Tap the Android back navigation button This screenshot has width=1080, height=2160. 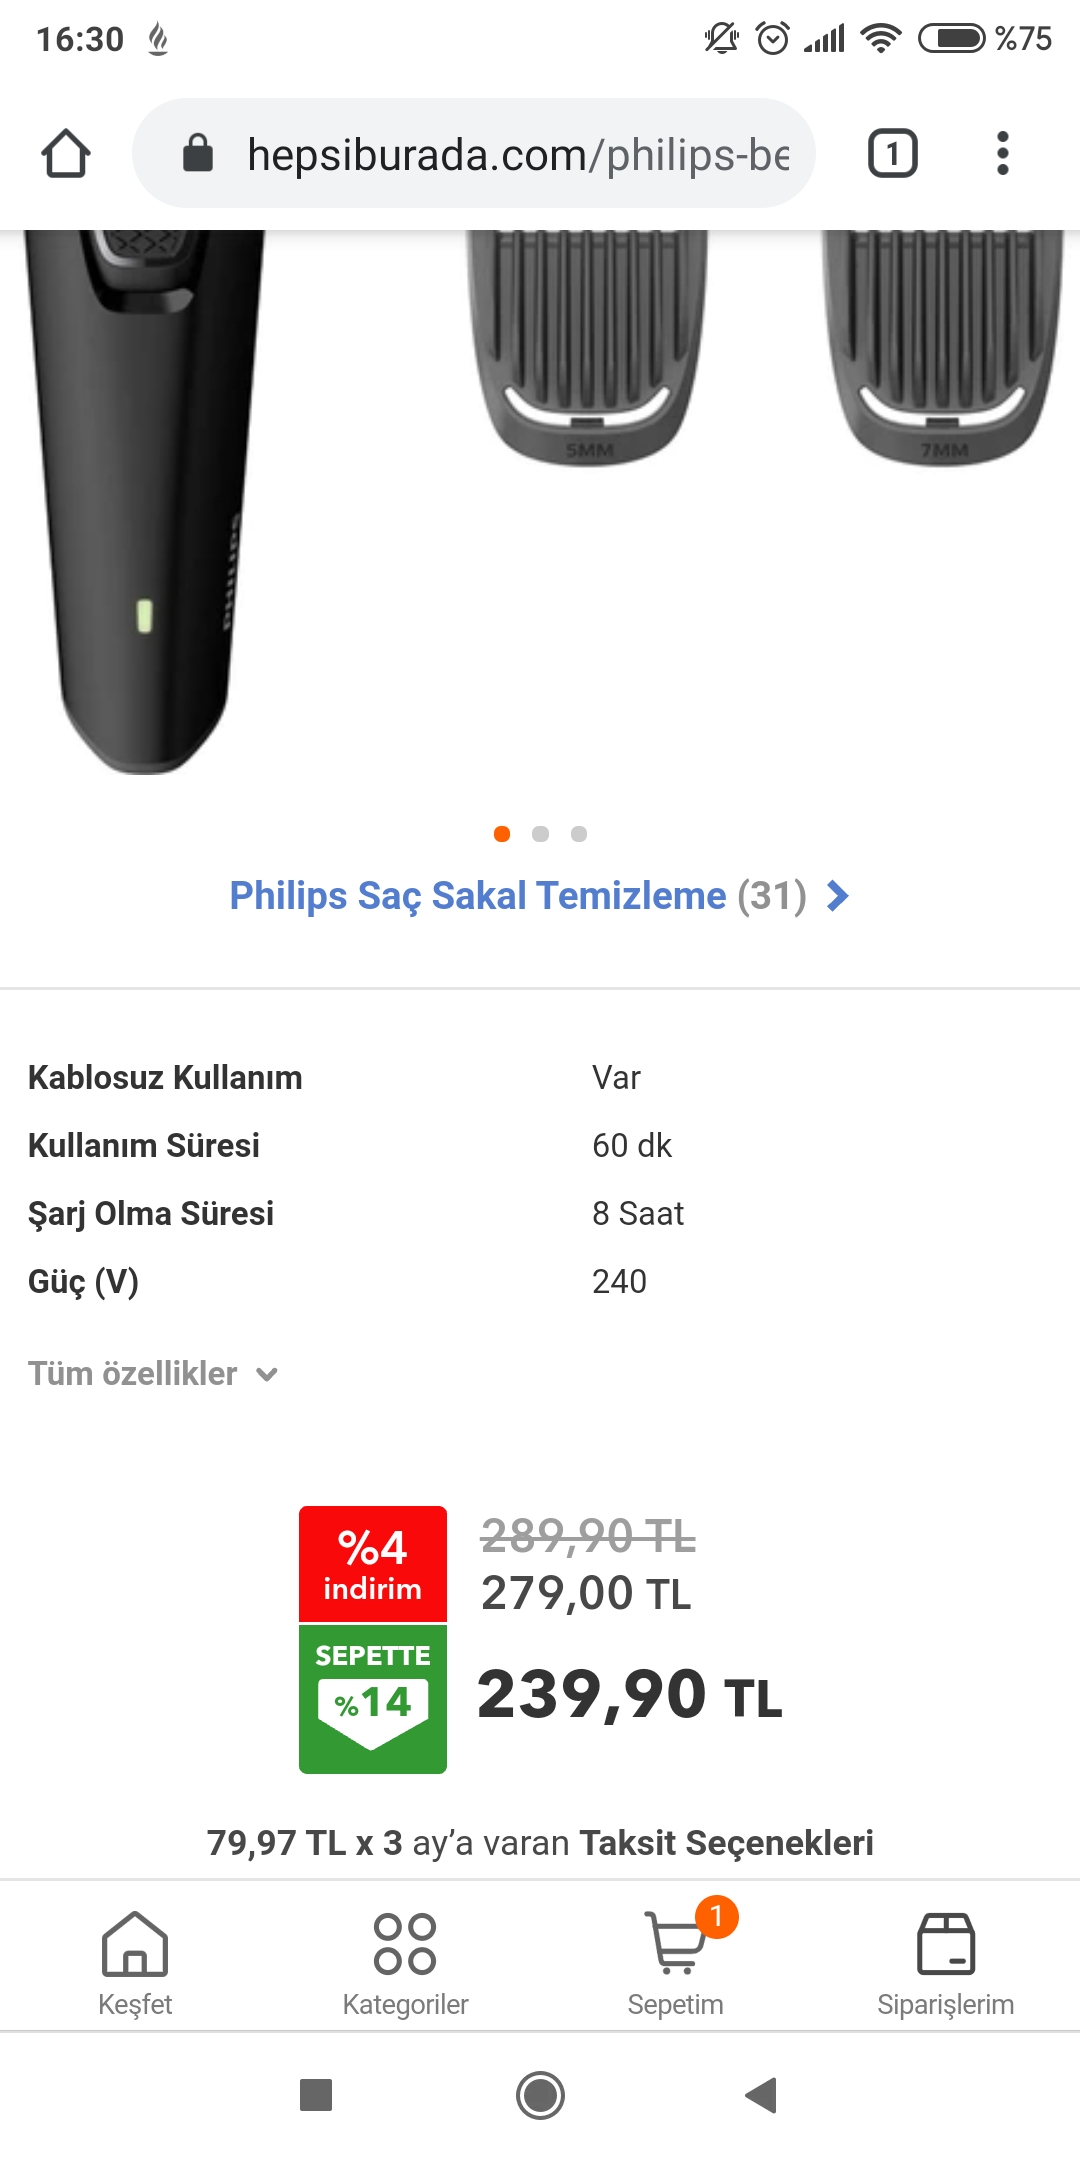(x=761, y=2095)
